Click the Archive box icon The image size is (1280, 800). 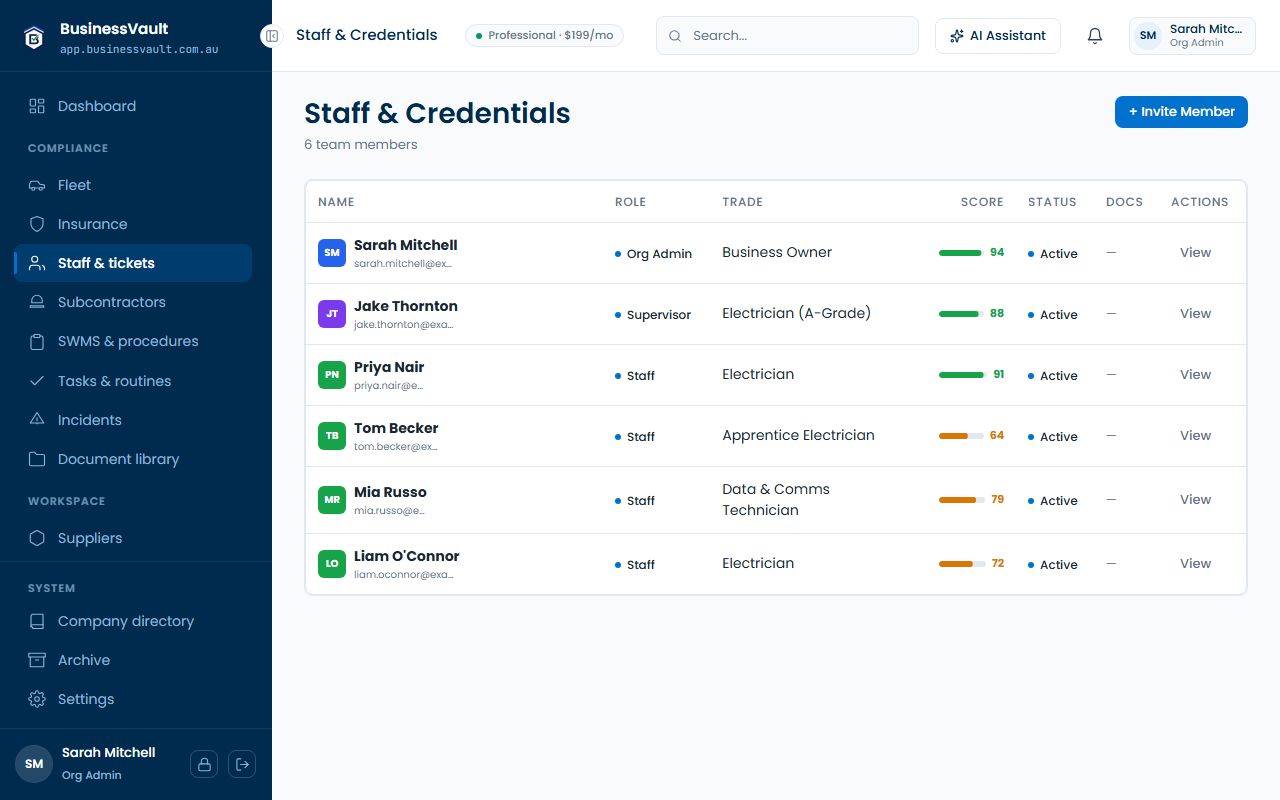pyautogui.click(x=37, y=660)
